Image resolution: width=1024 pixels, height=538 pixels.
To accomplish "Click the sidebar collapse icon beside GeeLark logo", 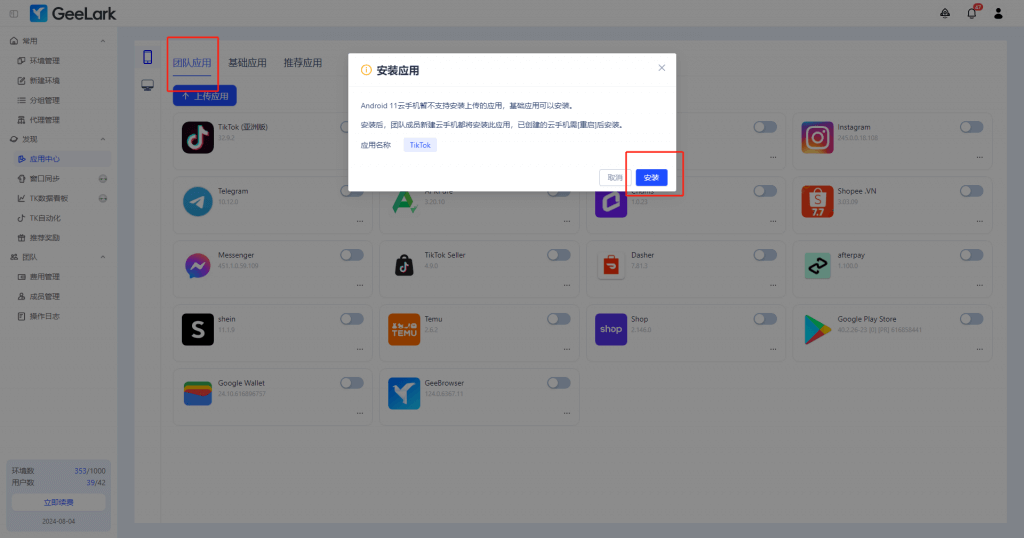I will tap(13, 13).
